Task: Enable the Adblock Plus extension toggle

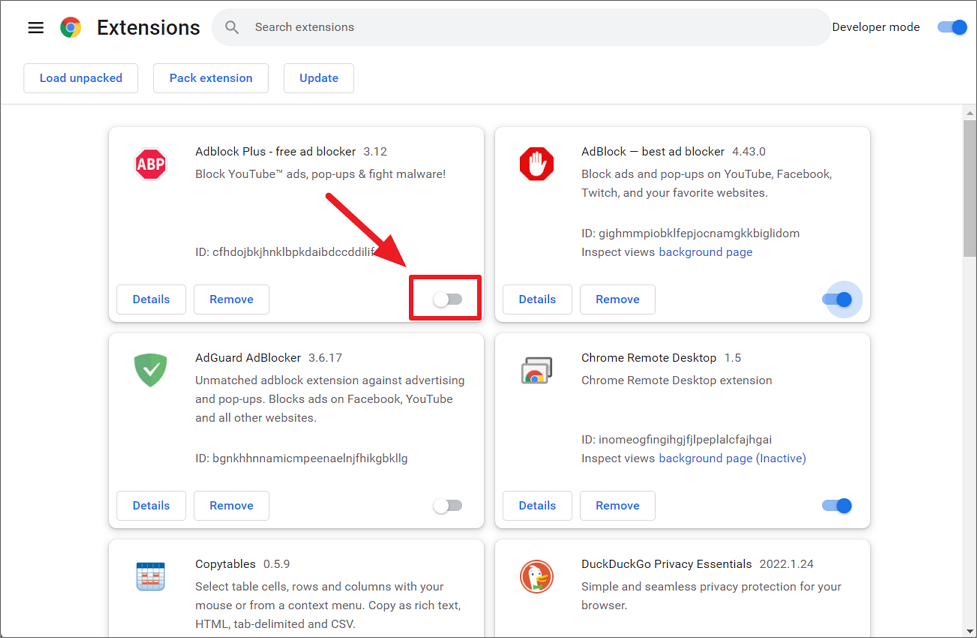Action: [x=447, y=299]
